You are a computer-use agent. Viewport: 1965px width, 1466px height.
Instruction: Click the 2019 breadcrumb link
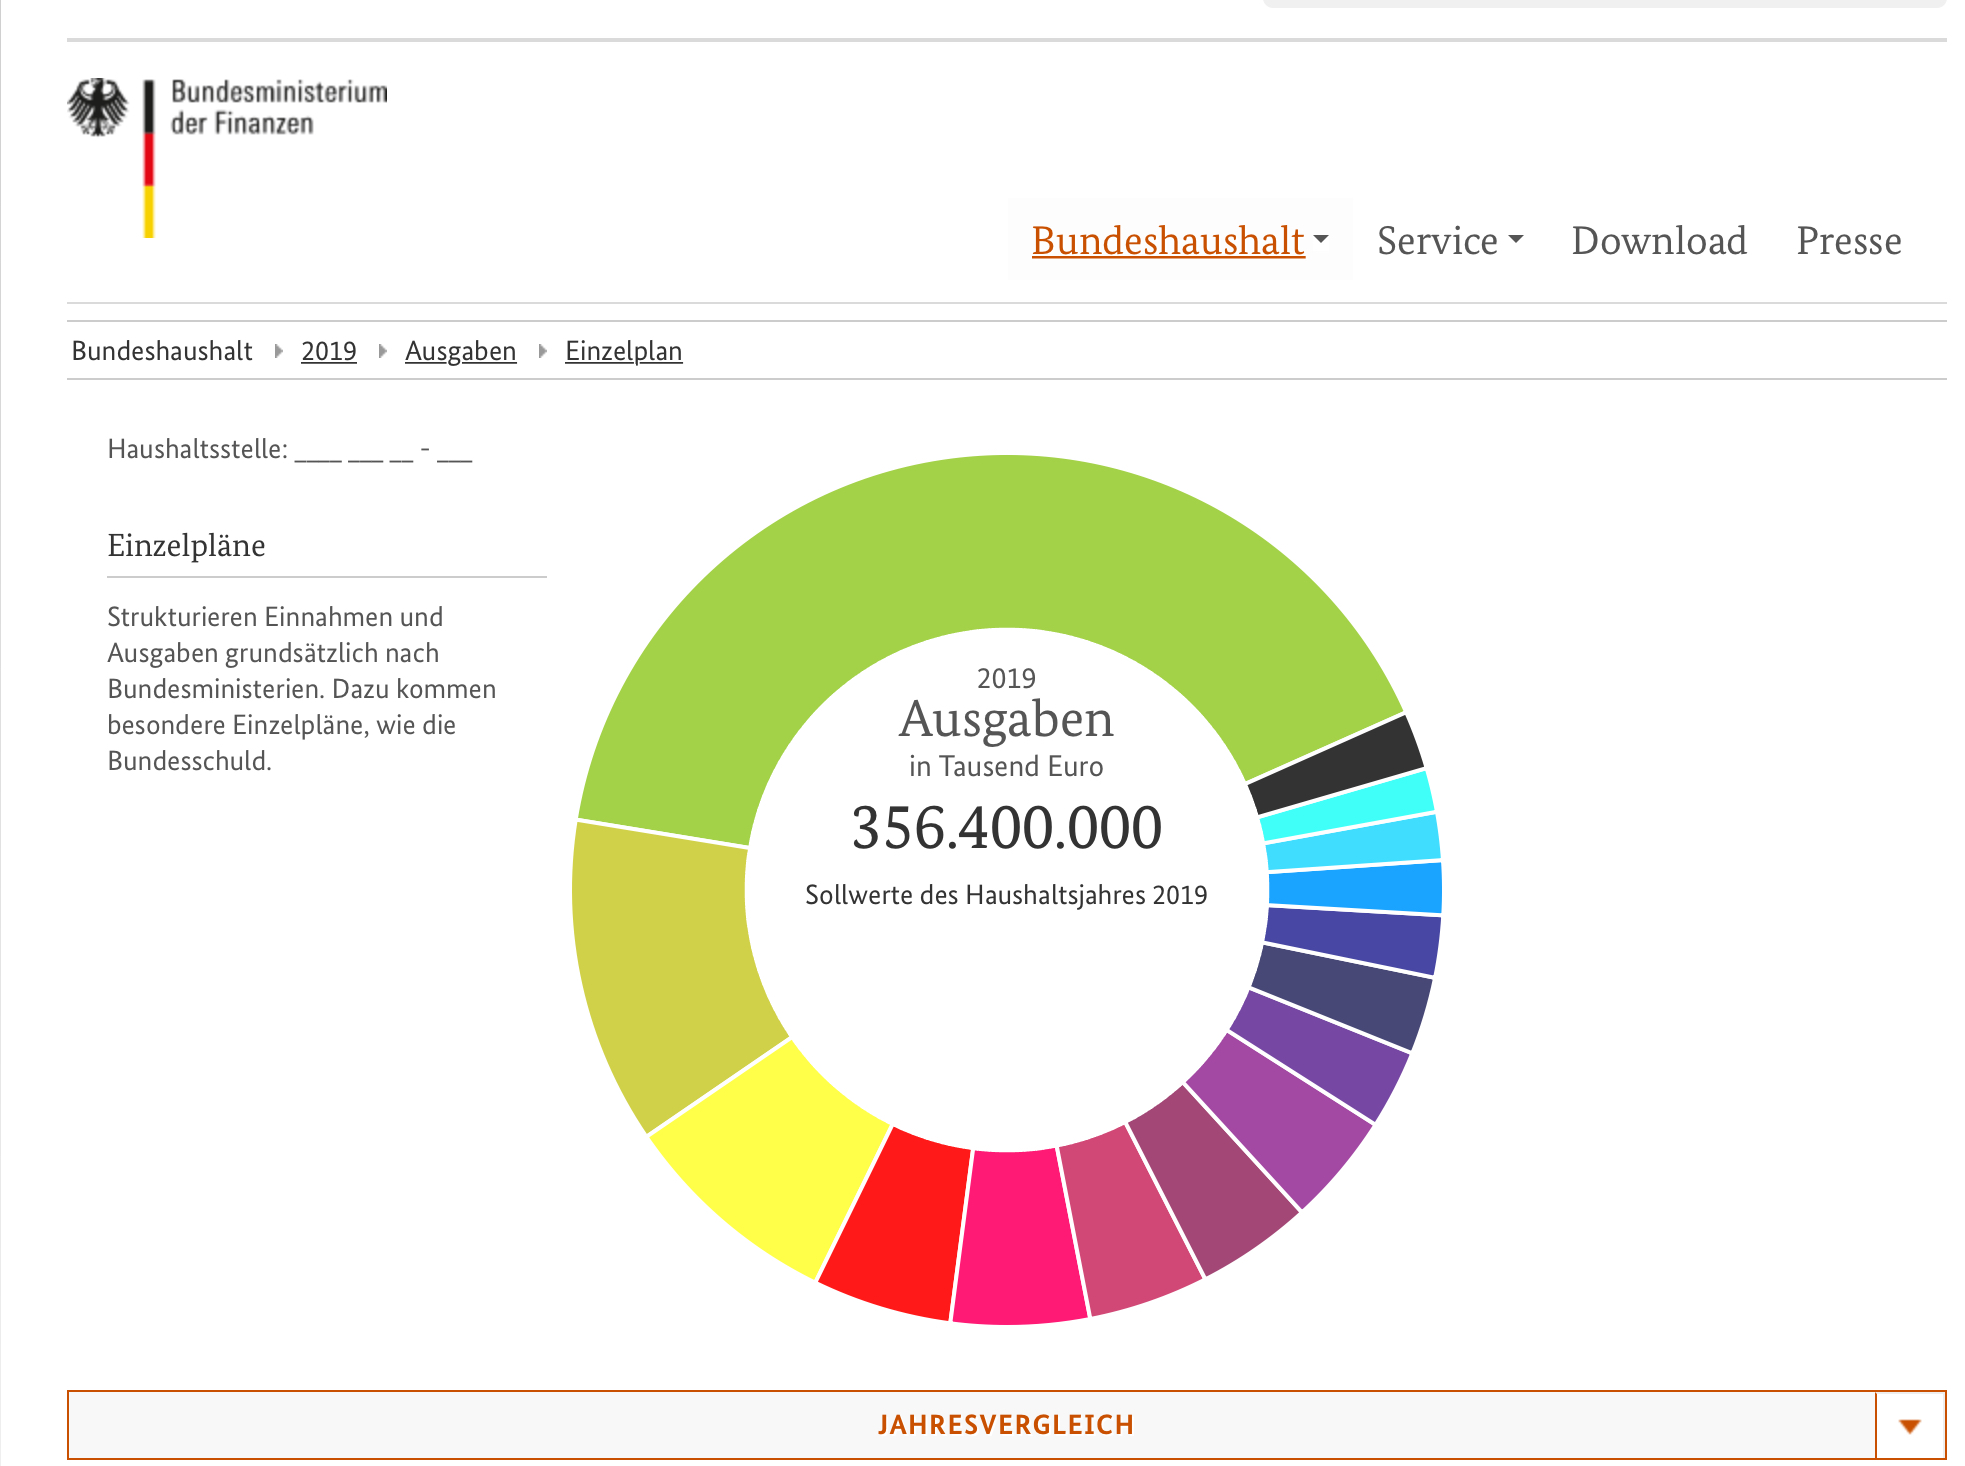pyautogui.click(x=328, y=351)
